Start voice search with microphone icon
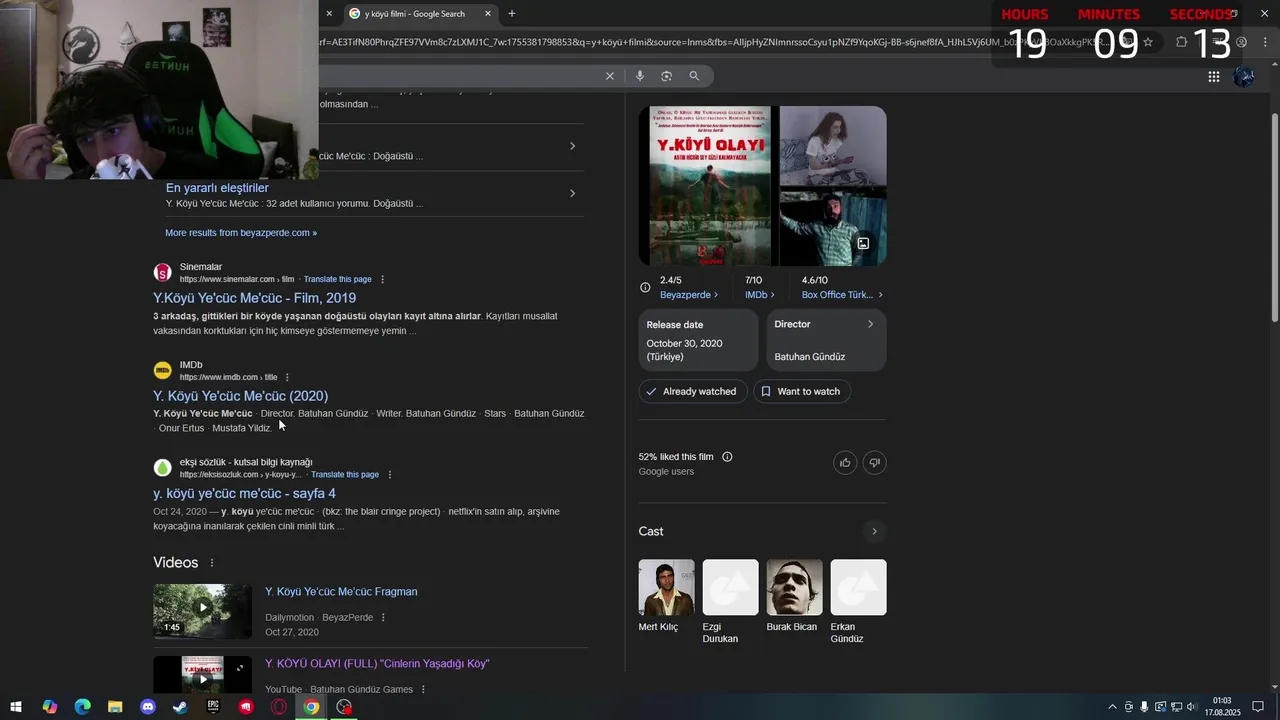This screenshot has height=720, width=1280. [640, 76]
